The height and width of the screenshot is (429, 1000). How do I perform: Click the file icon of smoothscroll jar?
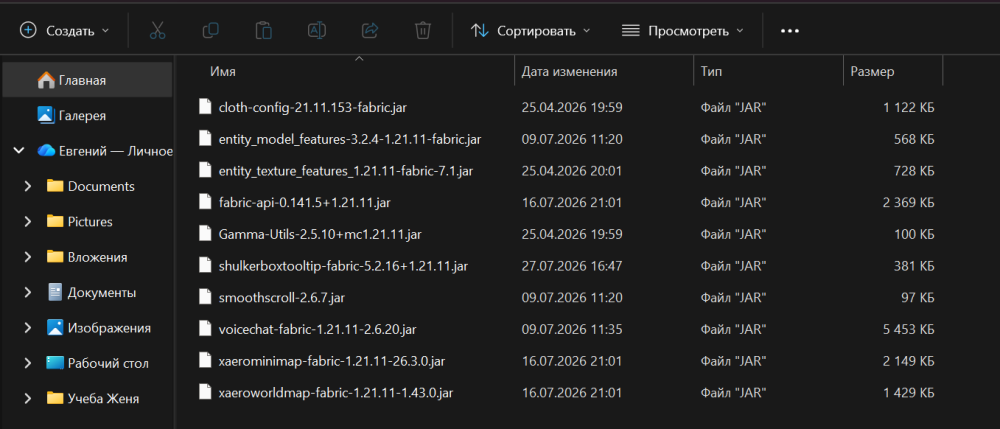coord(205,297)
